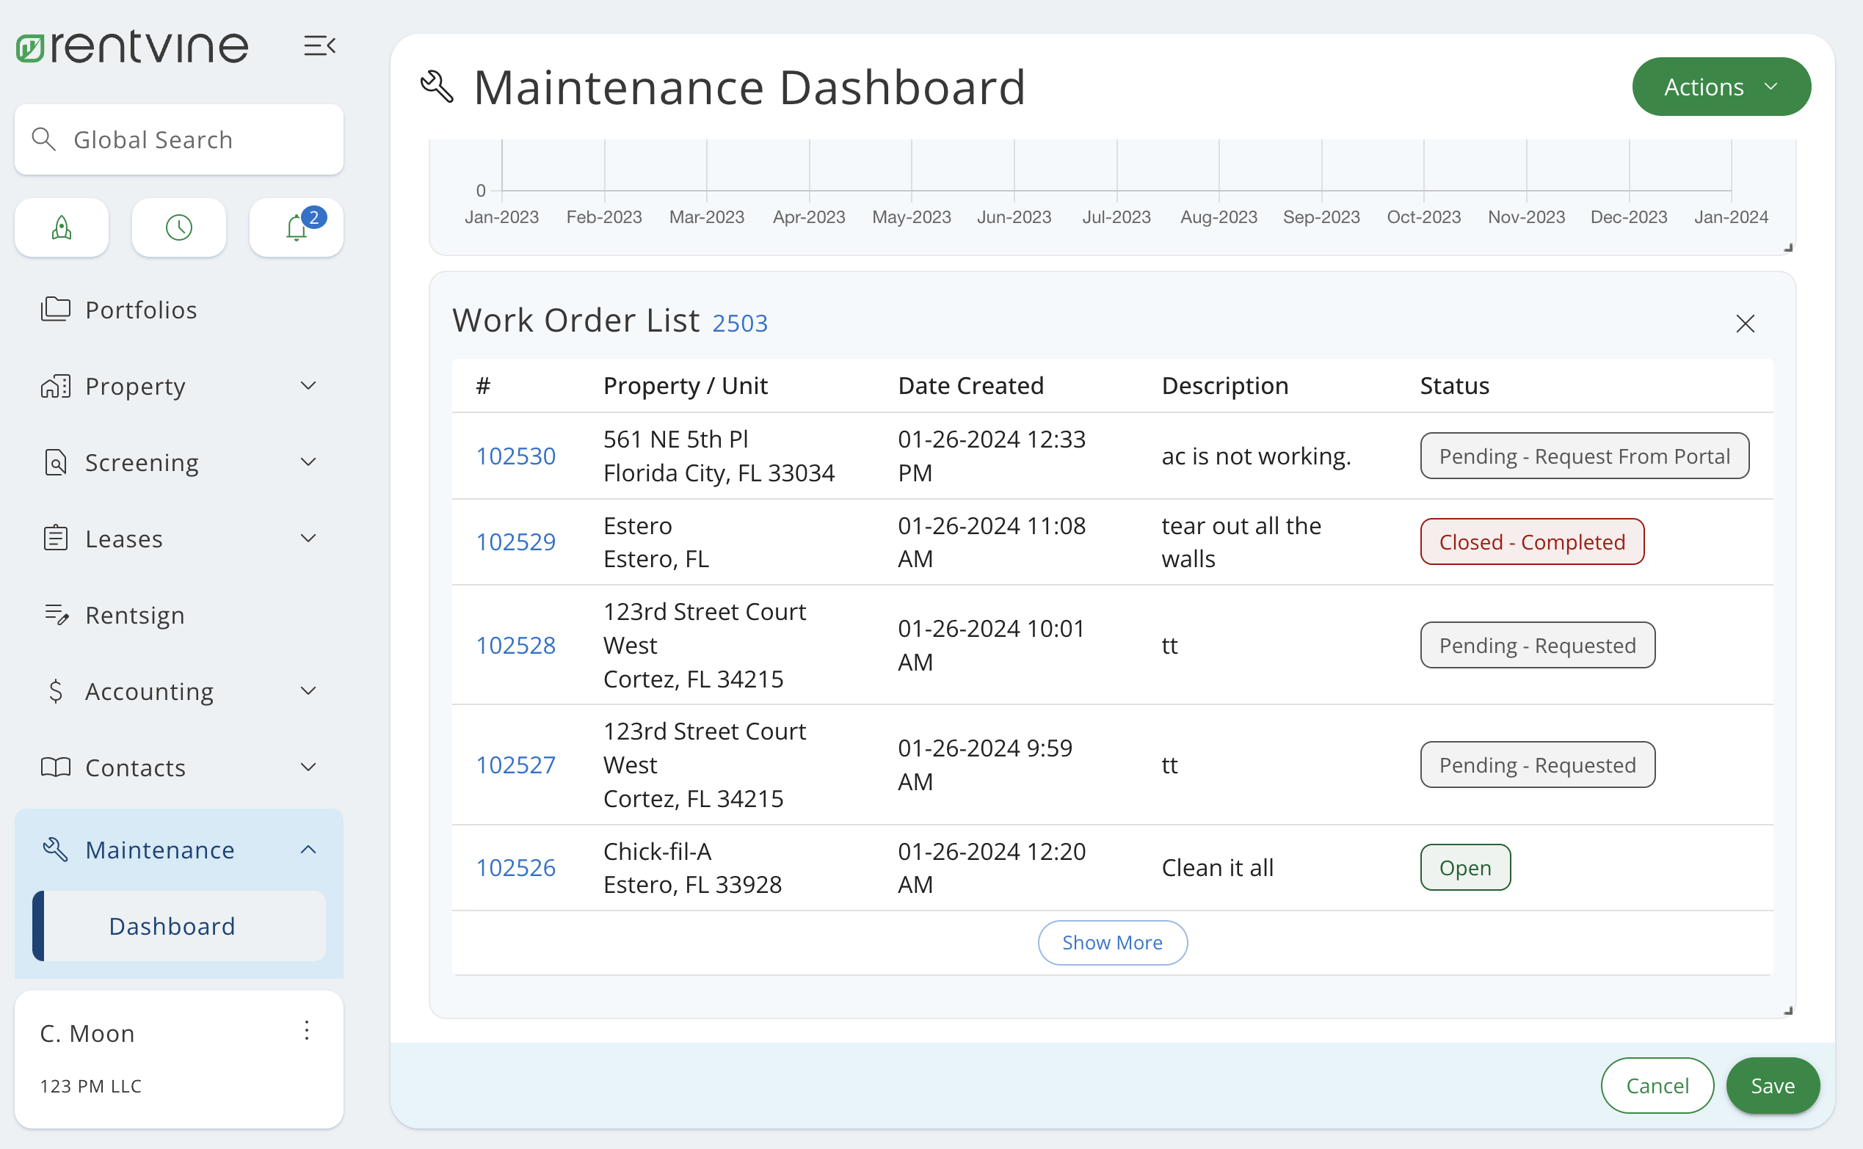Open the rocket quick-launch icon
The image size is (1863, 1149).
point(61,227)
